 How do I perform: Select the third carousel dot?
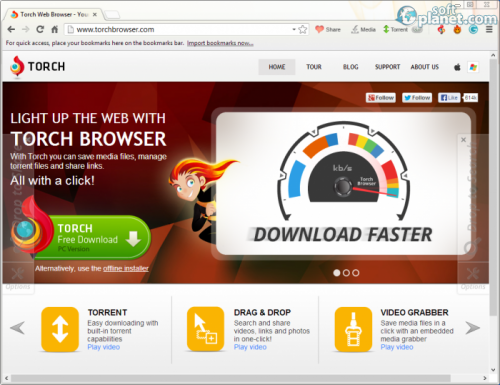pos(356,273)
